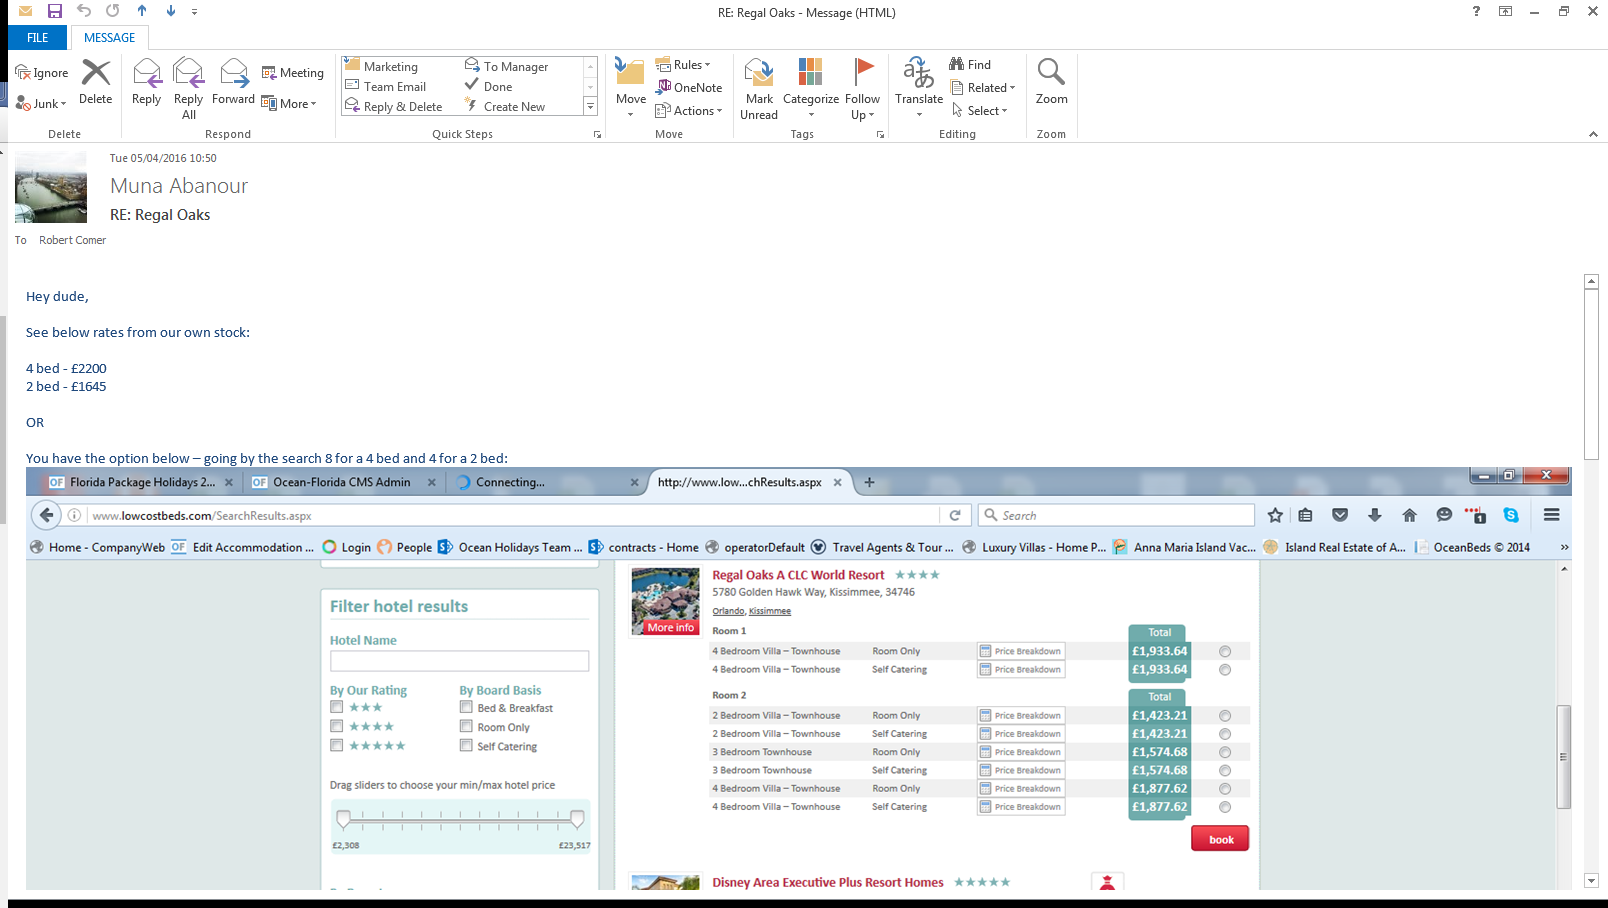Open Disney Area Executive Plus Resort Homes
The width and height of the screenshot is (1608, 908).
coord(828,882)
